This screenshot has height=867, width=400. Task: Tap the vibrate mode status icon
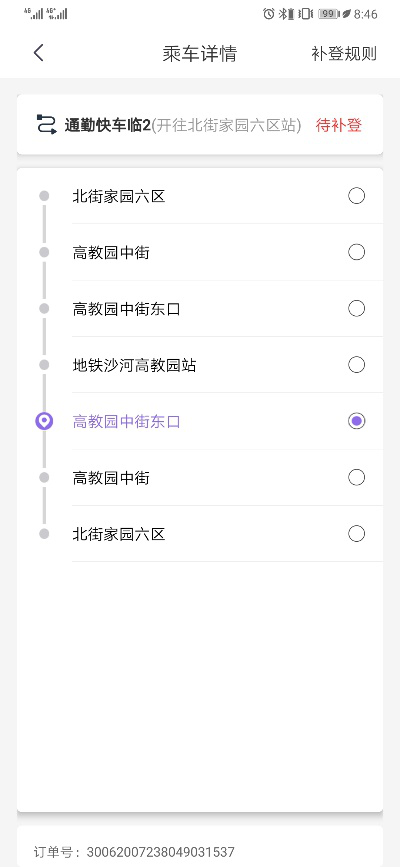[304, 14]
